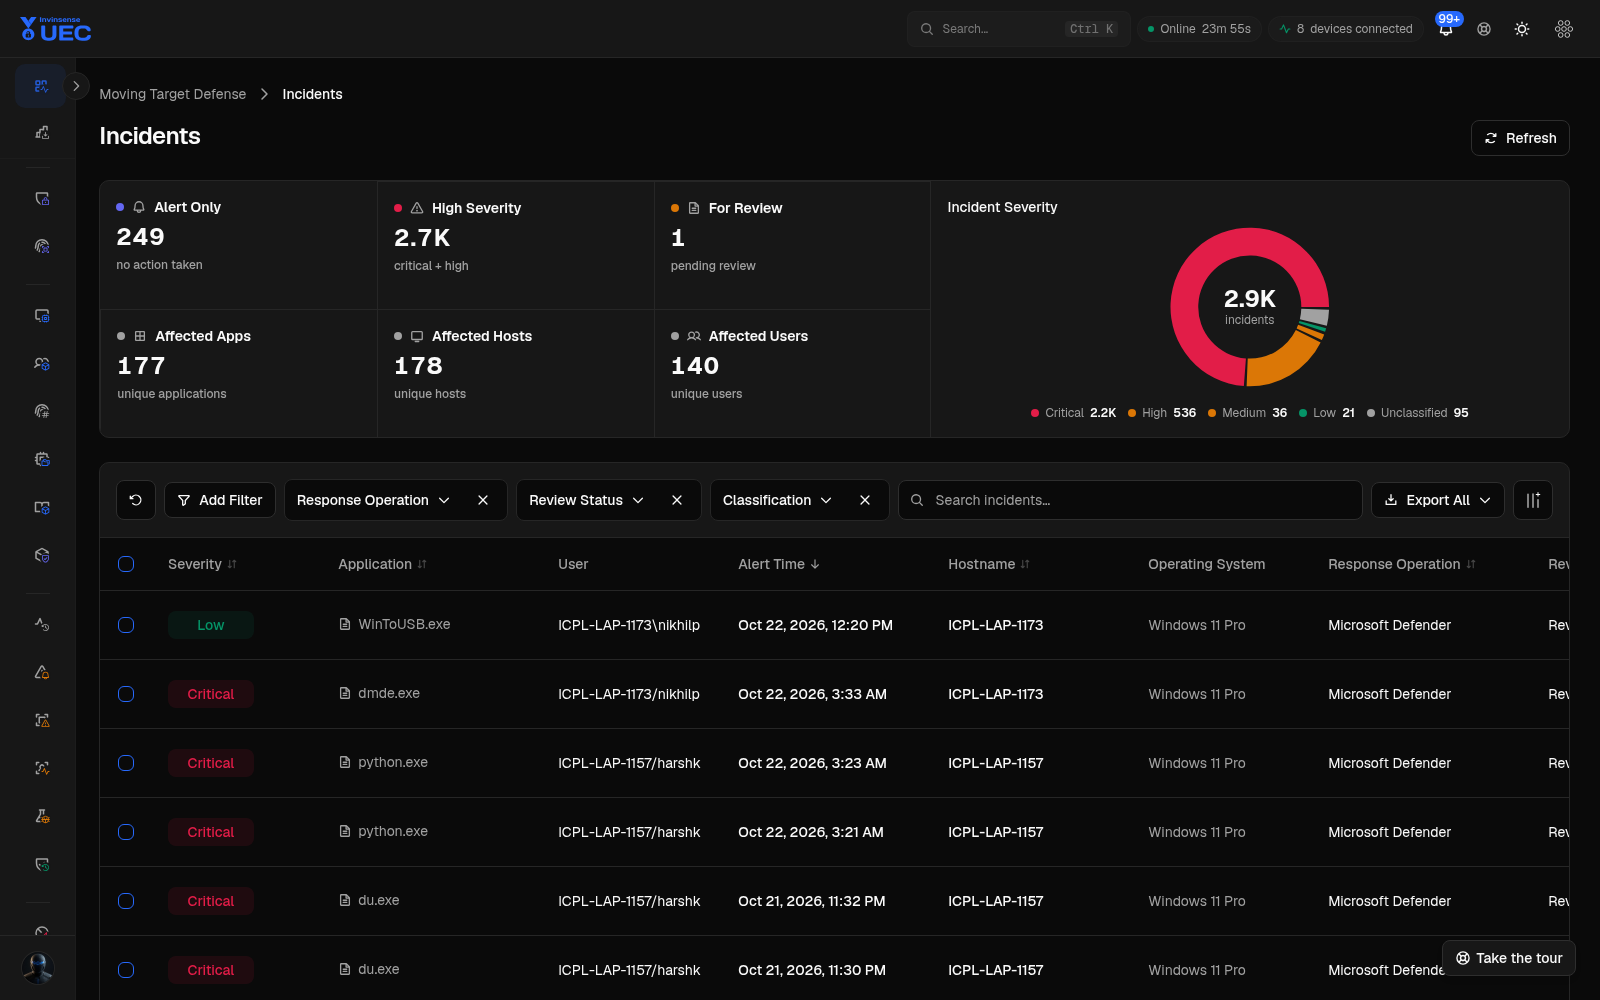Screen dimensions: 1600x1000
Task: Select the python.exe 3:23 AM row checkbox
Action: pyautogui.click(x=126, y=763)
